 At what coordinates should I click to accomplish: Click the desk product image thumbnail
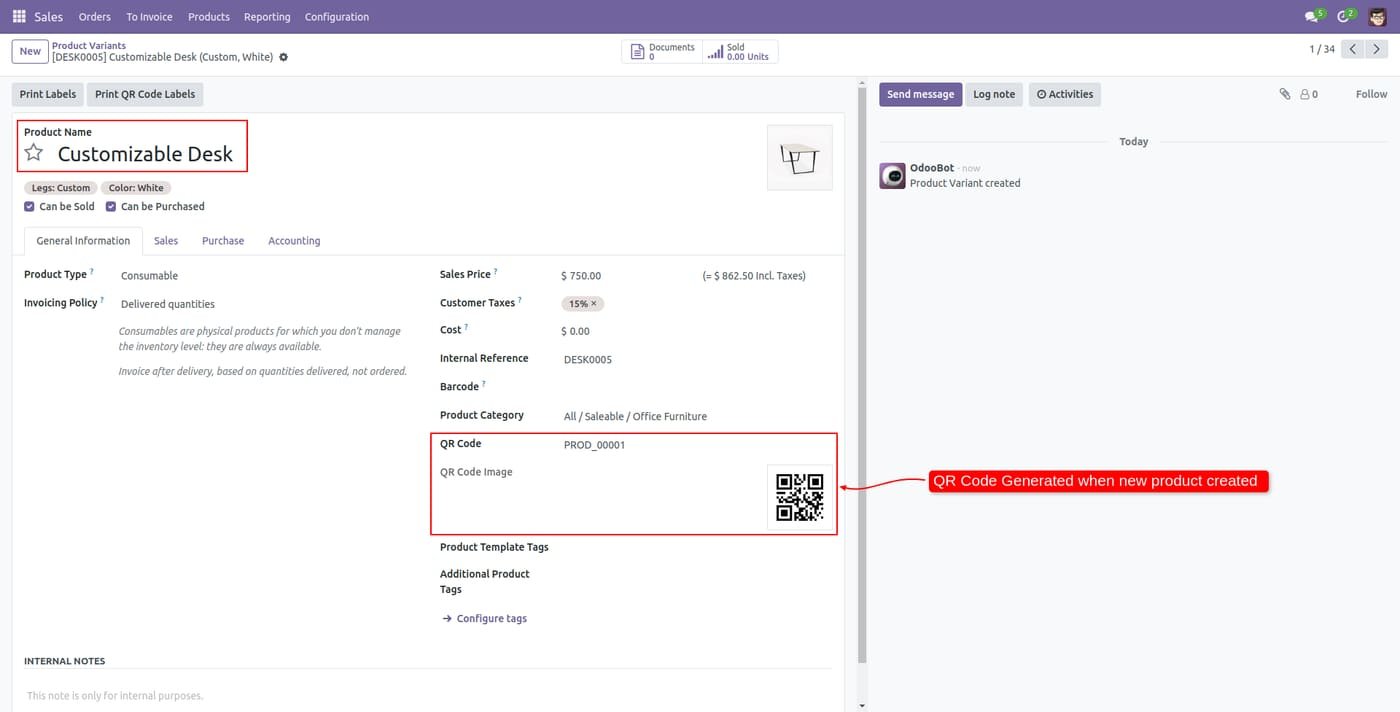click(x=800, y=157)
